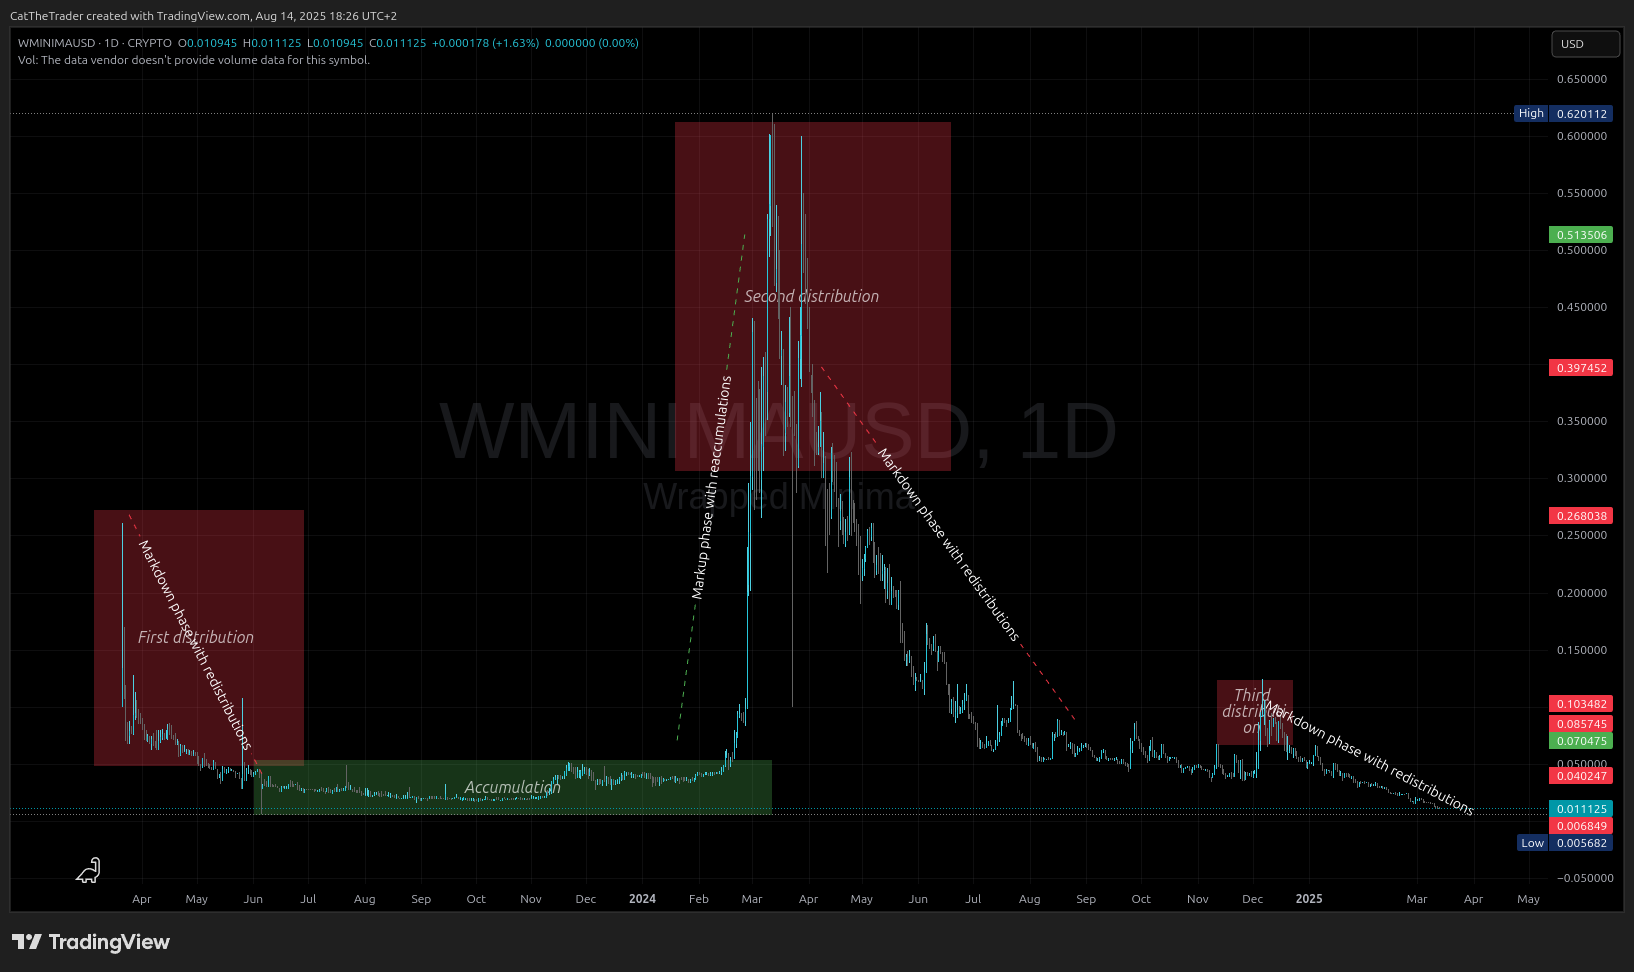
Task: Select the Markup phase with reaccumulations label
Action: (712, 488)
